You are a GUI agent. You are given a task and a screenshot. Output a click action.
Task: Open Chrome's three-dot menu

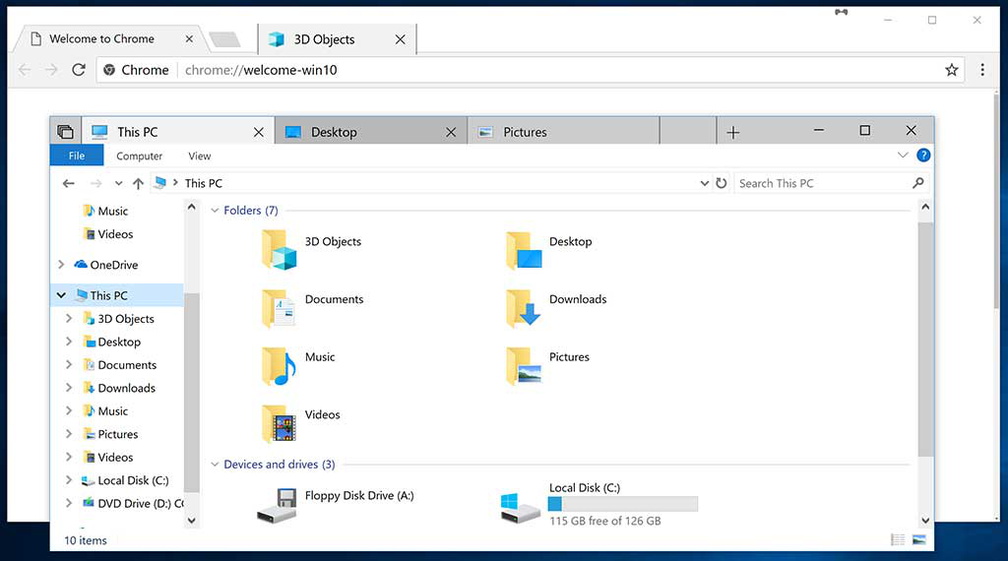pyautogui.click(x=982, y=69)
